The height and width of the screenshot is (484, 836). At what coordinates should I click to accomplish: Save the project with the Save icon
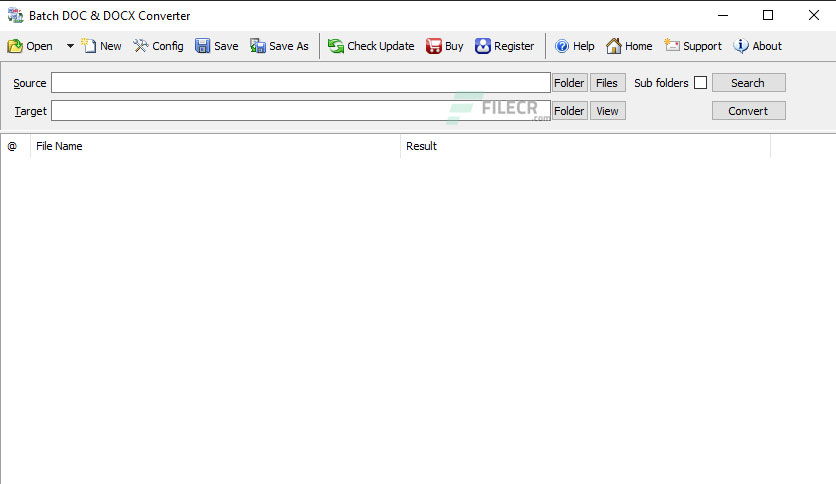(216, 46)
